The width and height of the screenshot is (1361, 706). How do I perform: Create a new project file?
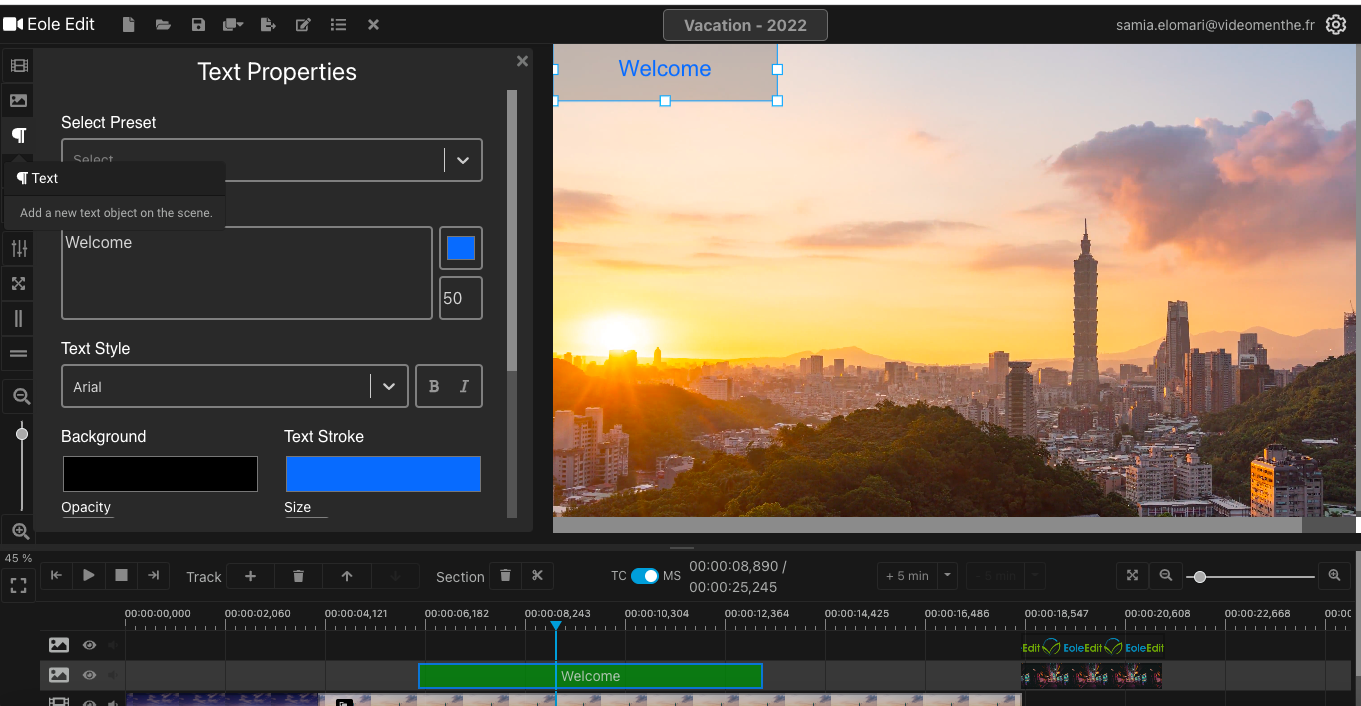[128, 25]
